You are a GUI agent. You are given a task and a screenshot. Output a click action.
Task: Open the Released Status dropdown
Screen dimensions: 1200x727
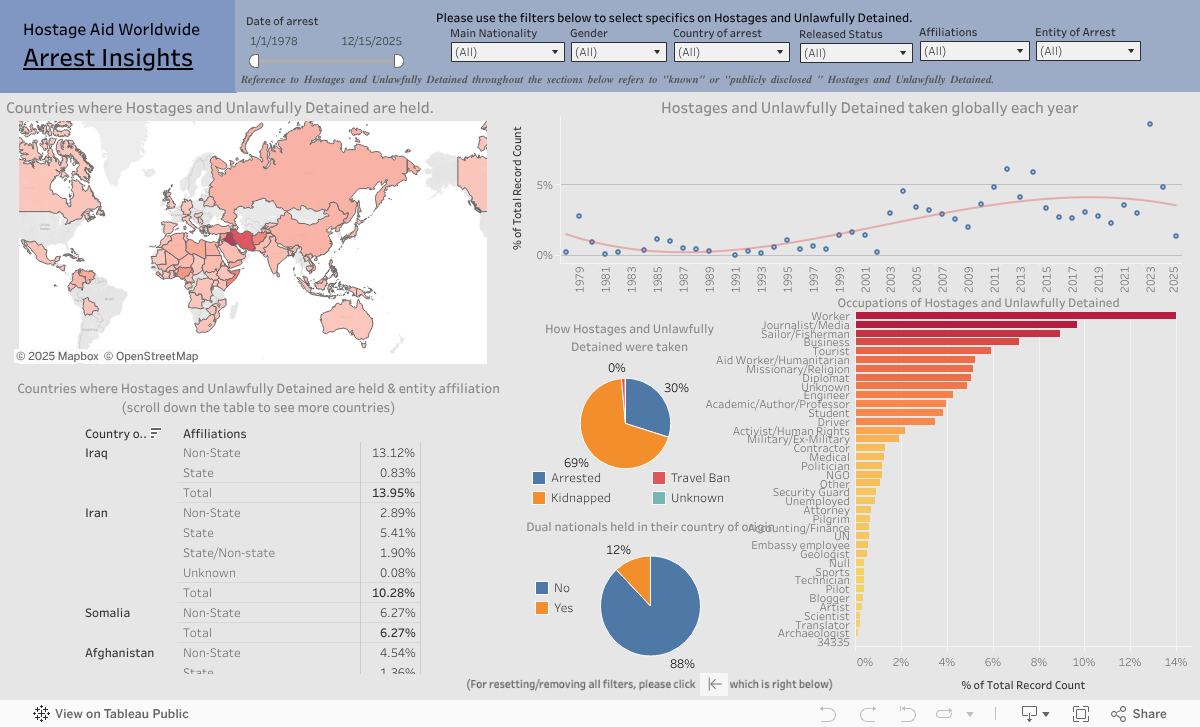853,53
